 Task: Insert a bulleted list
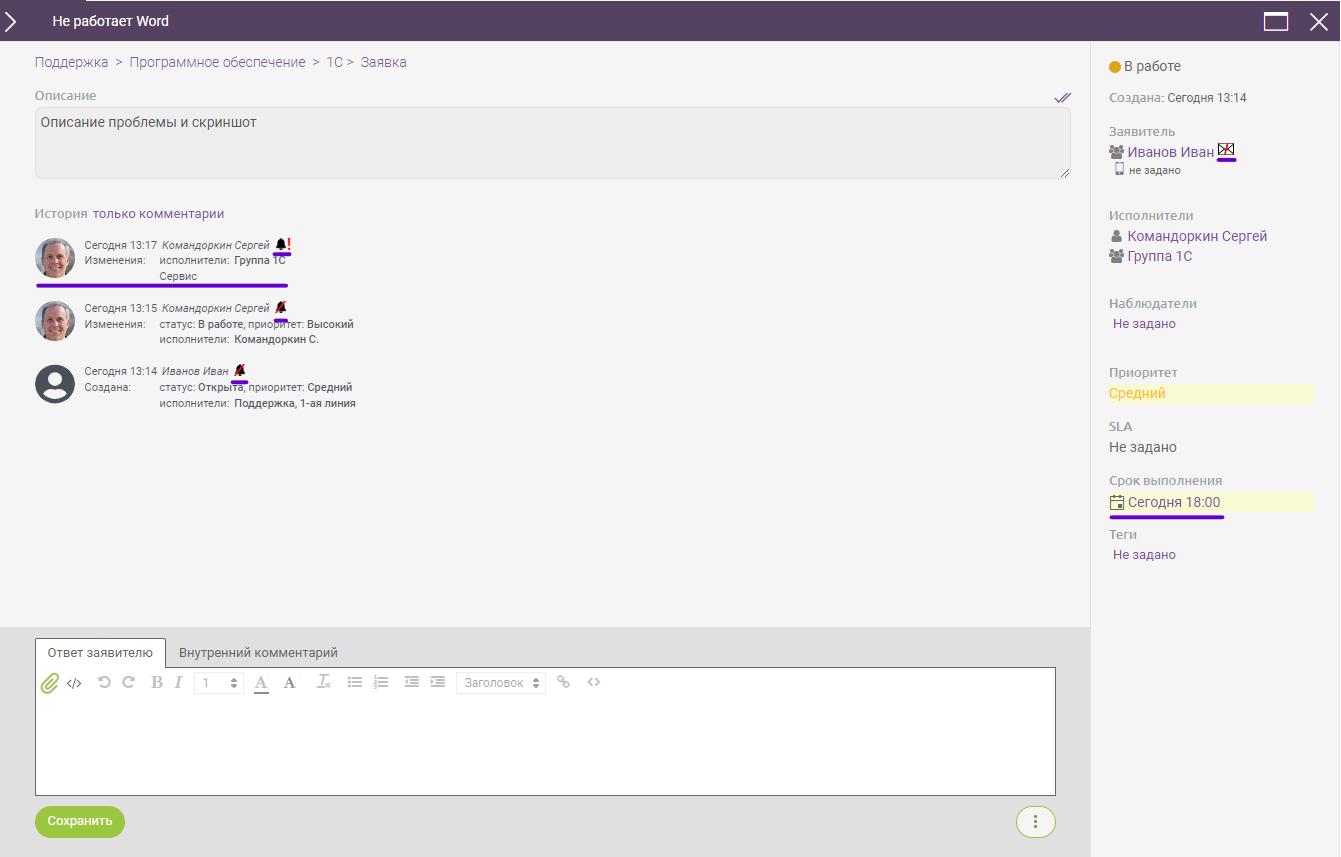click(355, 682)
